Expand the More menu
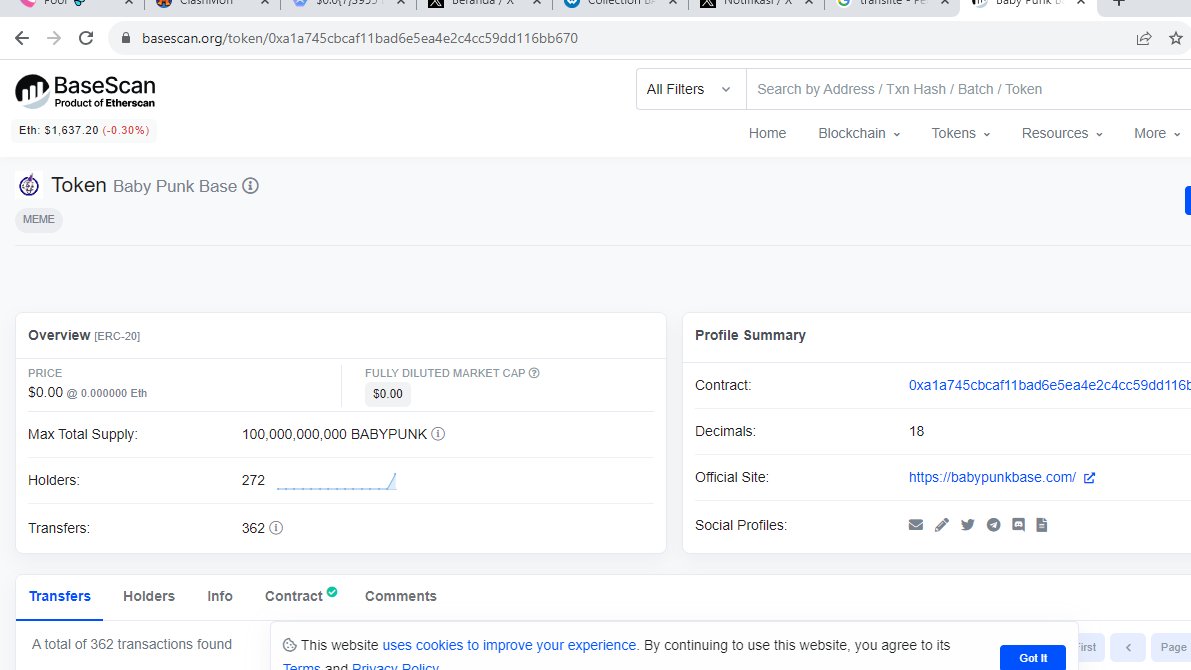Screen dimensions: 1191x670 pyautogui.click(x=1157, y=133)
